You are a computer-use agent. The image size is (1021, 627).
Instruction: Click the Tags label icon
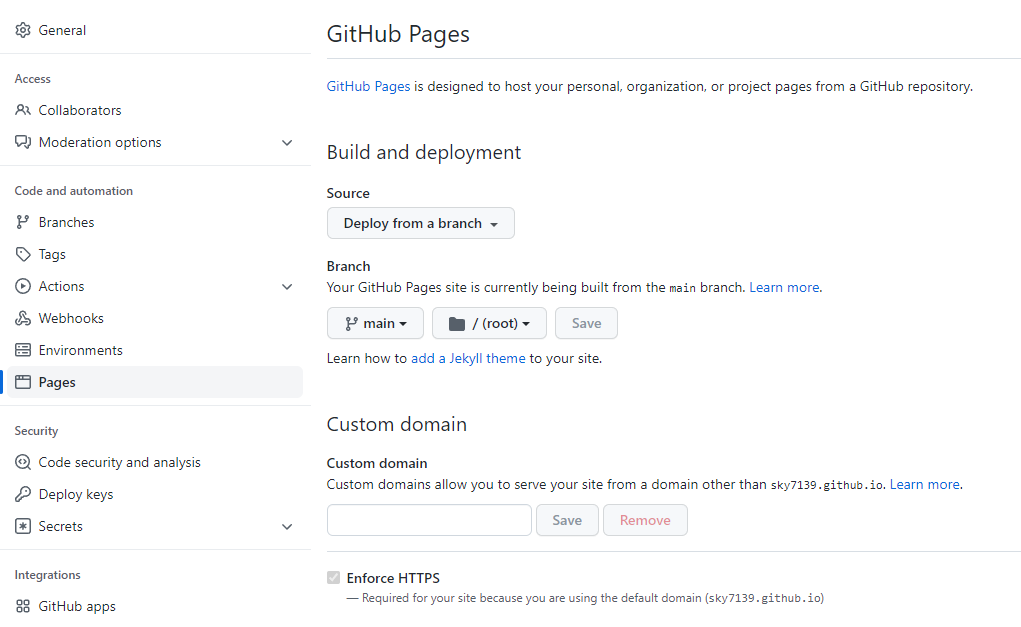tap(23, 254)
